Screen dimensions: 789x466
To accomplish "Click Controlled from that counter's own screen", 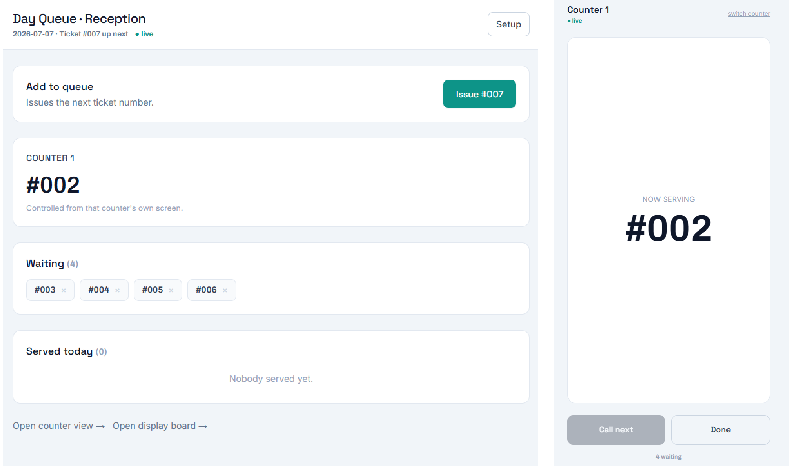I will (x=105, y=208).
